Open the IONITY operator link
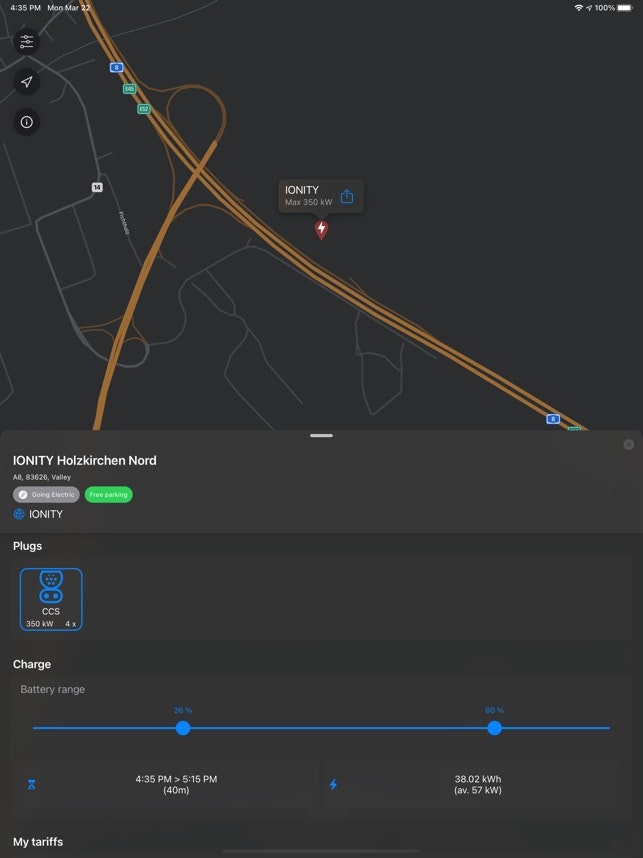643x858 pixels. point(45,514)
